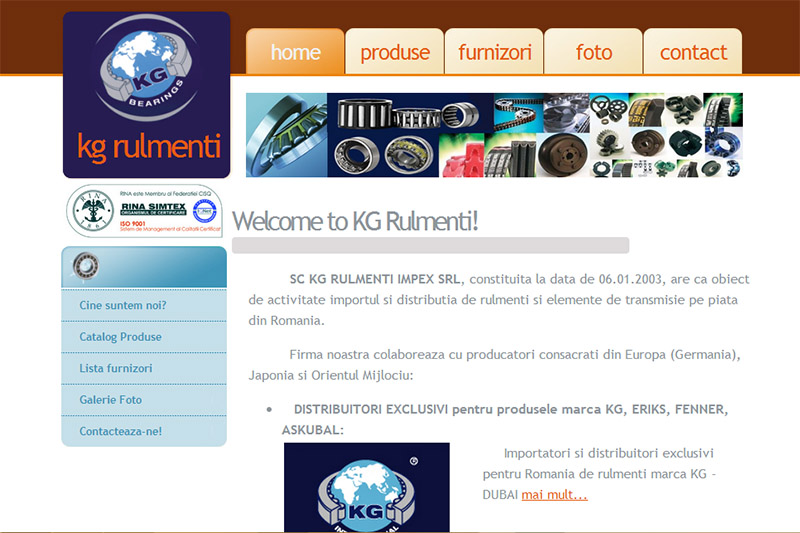Switch to the produse tab

point(394,52)
